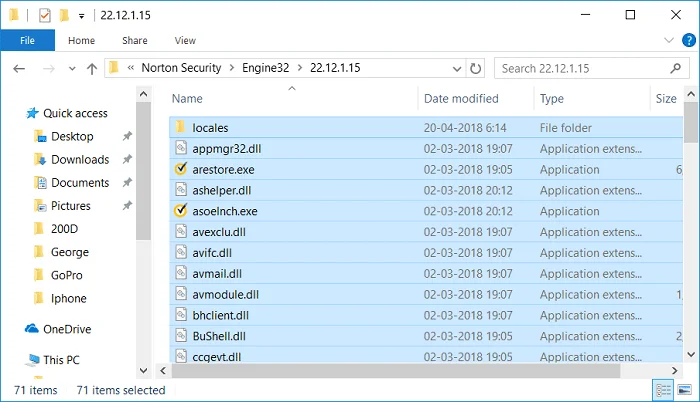
Task: Click the pin icon next to Pictures
Action: pos(127,206)
